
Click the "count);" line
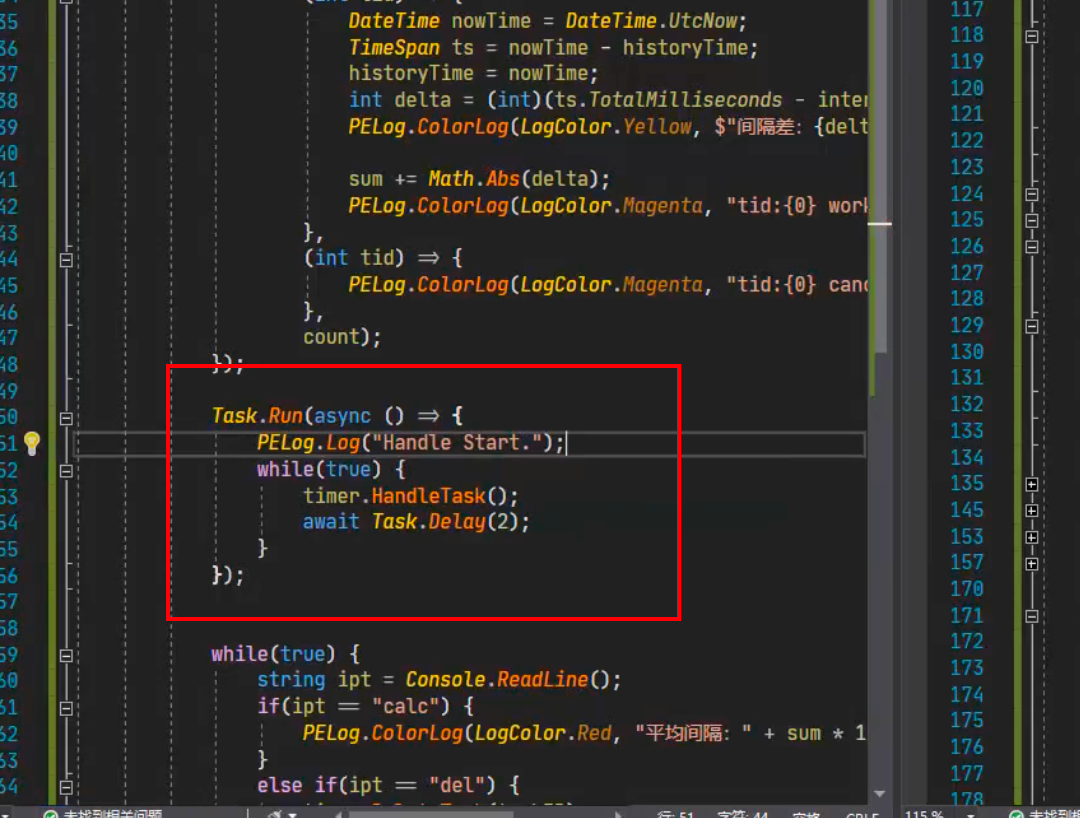tap(342, 337)
